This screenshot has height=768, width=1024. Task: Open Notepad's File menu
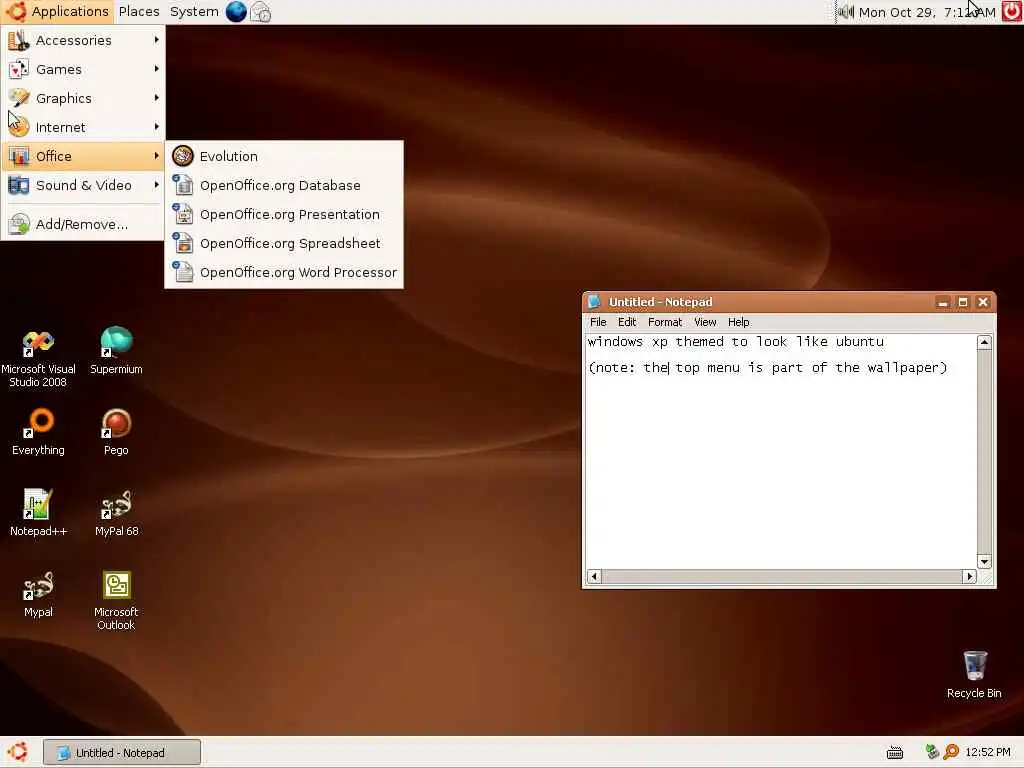coord(598,322)
